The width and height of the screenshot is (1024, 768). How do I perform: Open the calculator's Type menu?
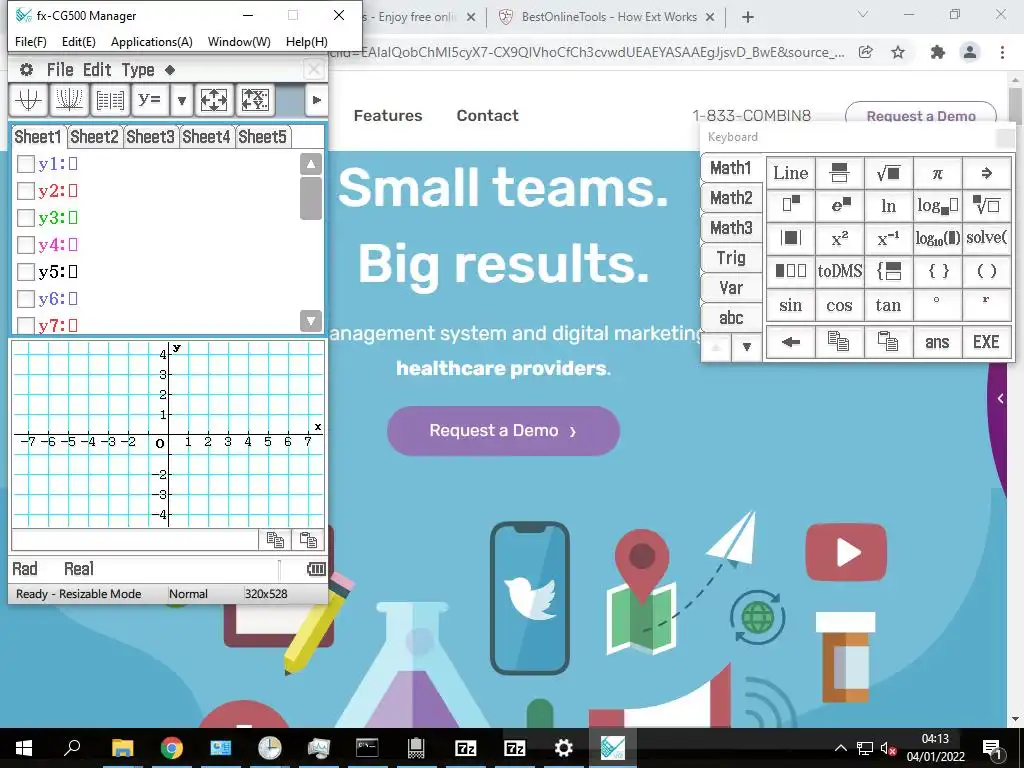click(x=138, y=70)
